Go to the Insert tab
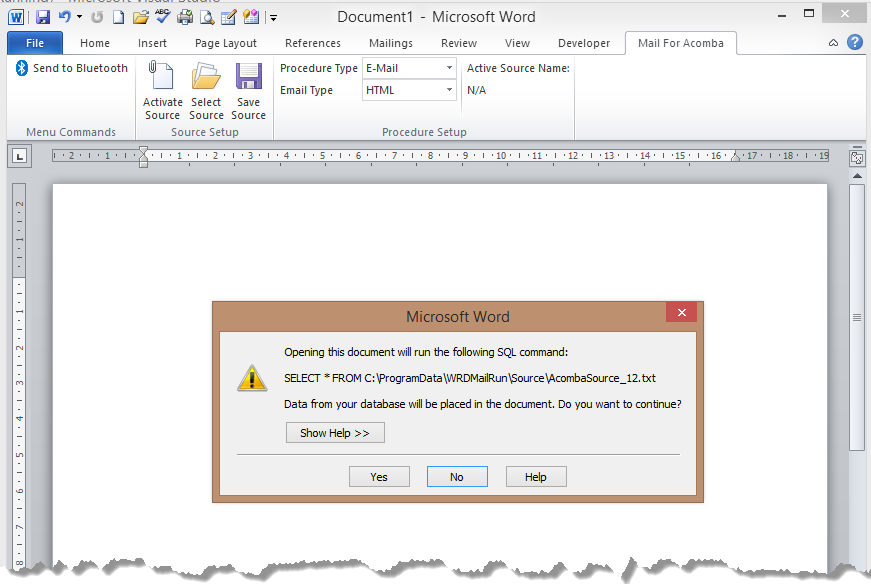The height and width of the screenshot is (584, 871). click(152, 43)
